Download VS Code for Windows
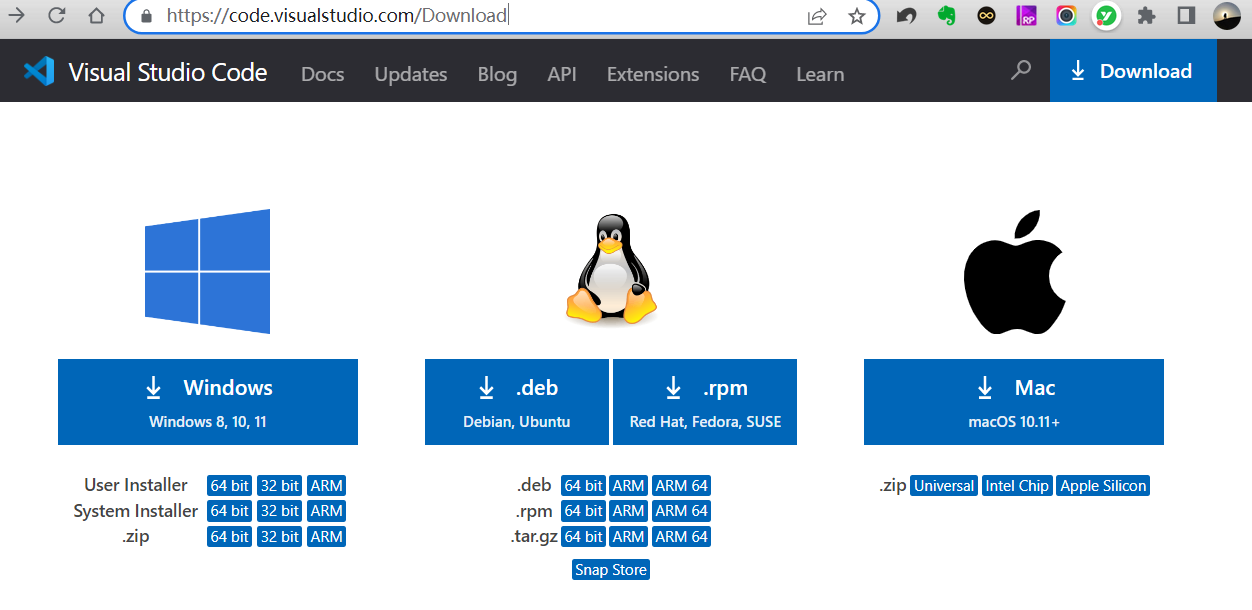Viewport: 1252px width, 610px height. click(208, 402)
